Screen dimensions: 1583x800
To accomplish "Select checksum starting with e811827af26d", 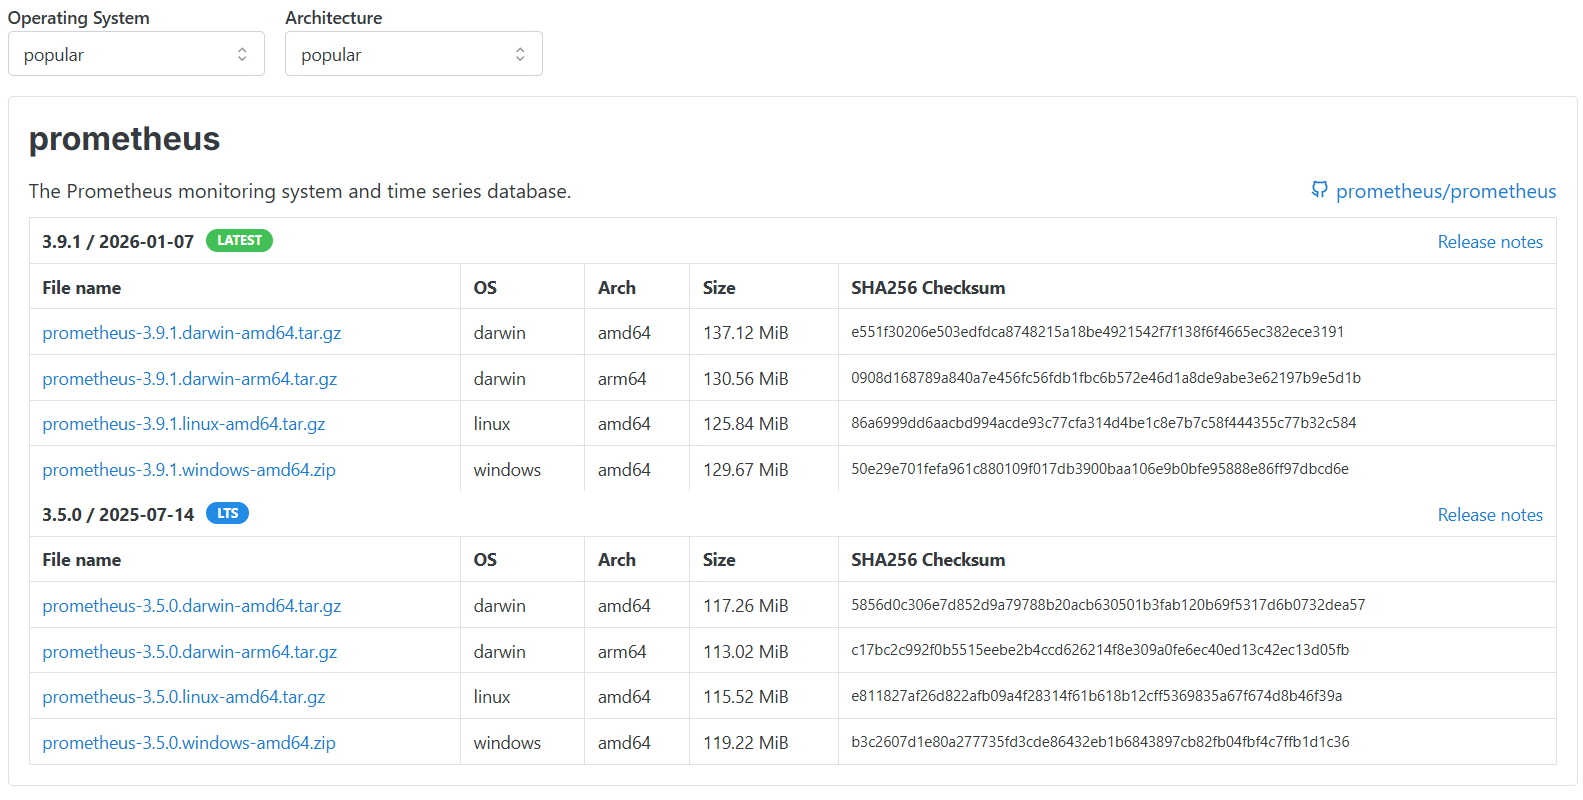I will pos(1097,696).
